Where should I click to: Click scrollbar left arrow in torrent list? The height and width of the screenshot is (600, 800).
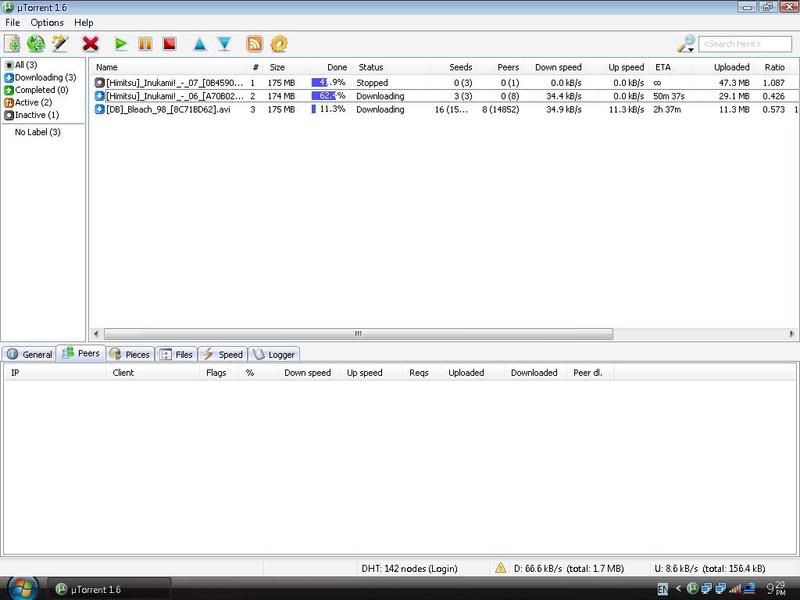96,334
